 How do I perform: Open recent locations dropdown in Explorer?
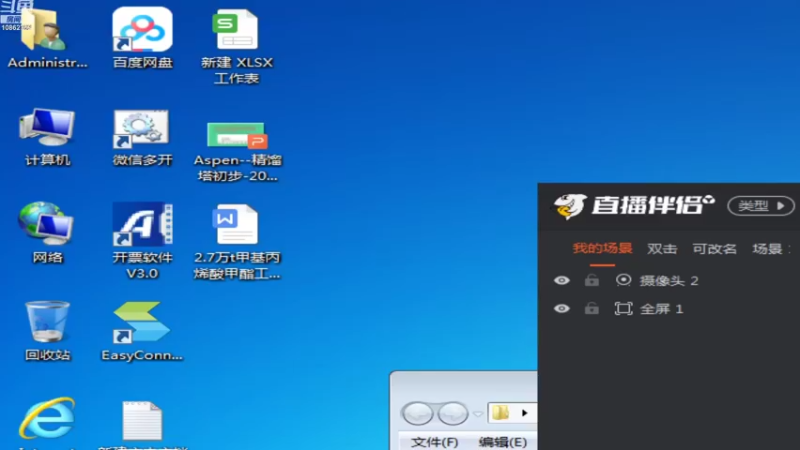coord(478,414)
